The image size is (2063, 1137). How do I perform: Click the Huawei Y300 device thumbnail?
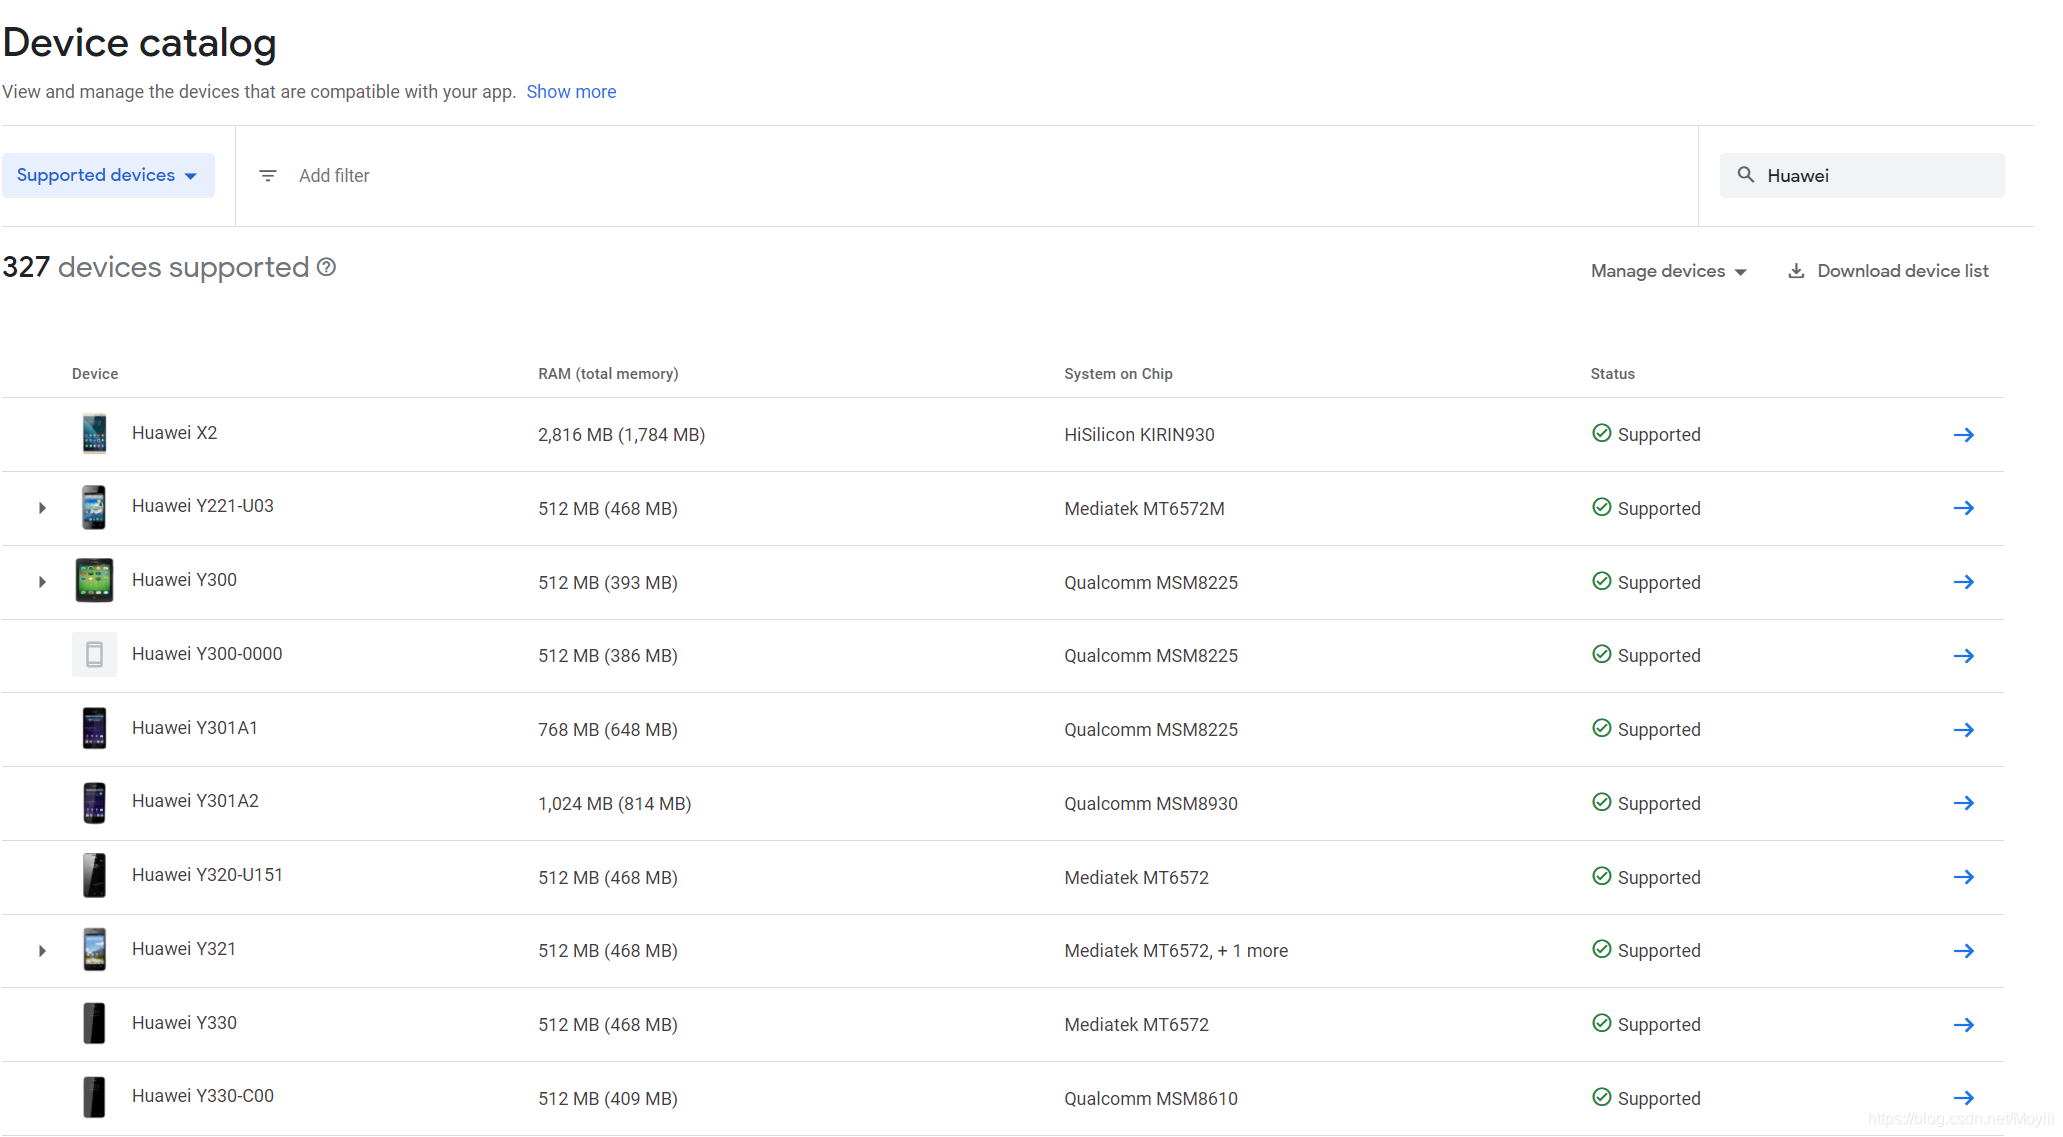[x=94, y=580]
